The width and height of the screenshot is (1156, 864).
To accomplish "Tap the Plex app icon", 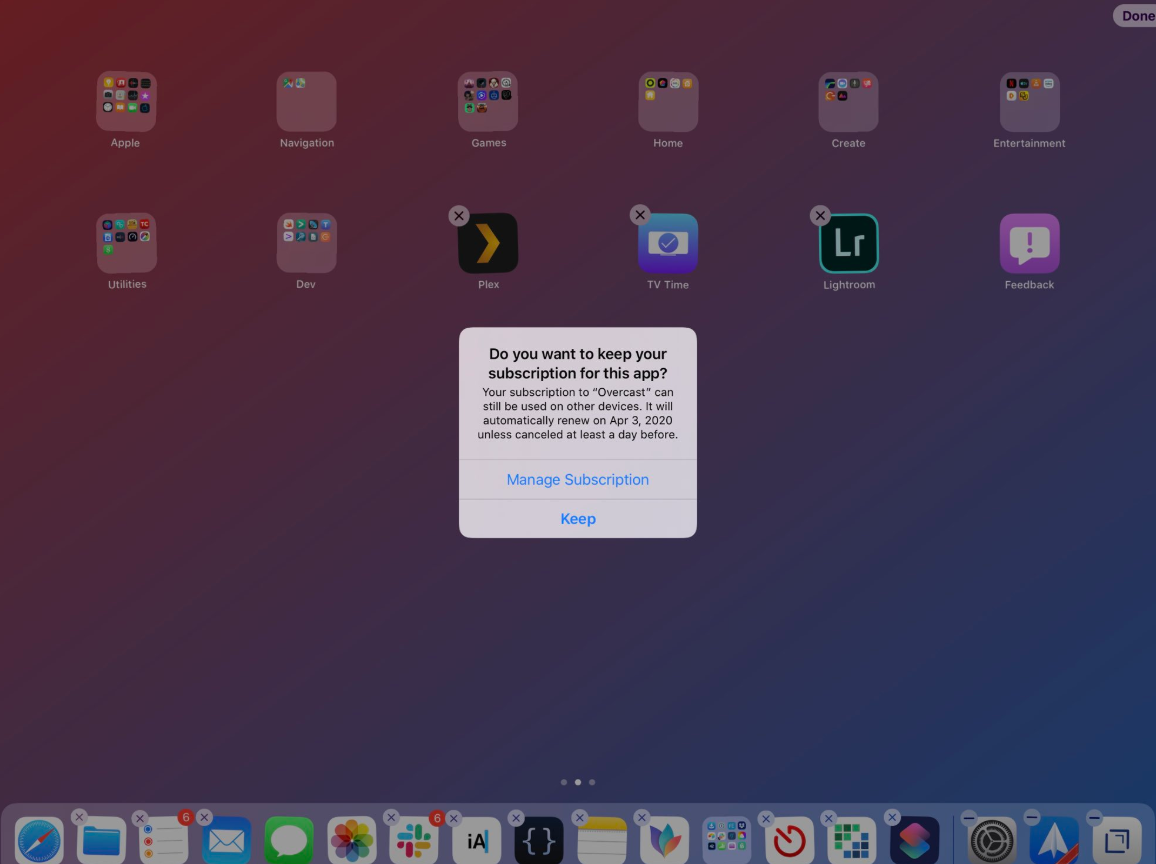I will coord(488,243).
